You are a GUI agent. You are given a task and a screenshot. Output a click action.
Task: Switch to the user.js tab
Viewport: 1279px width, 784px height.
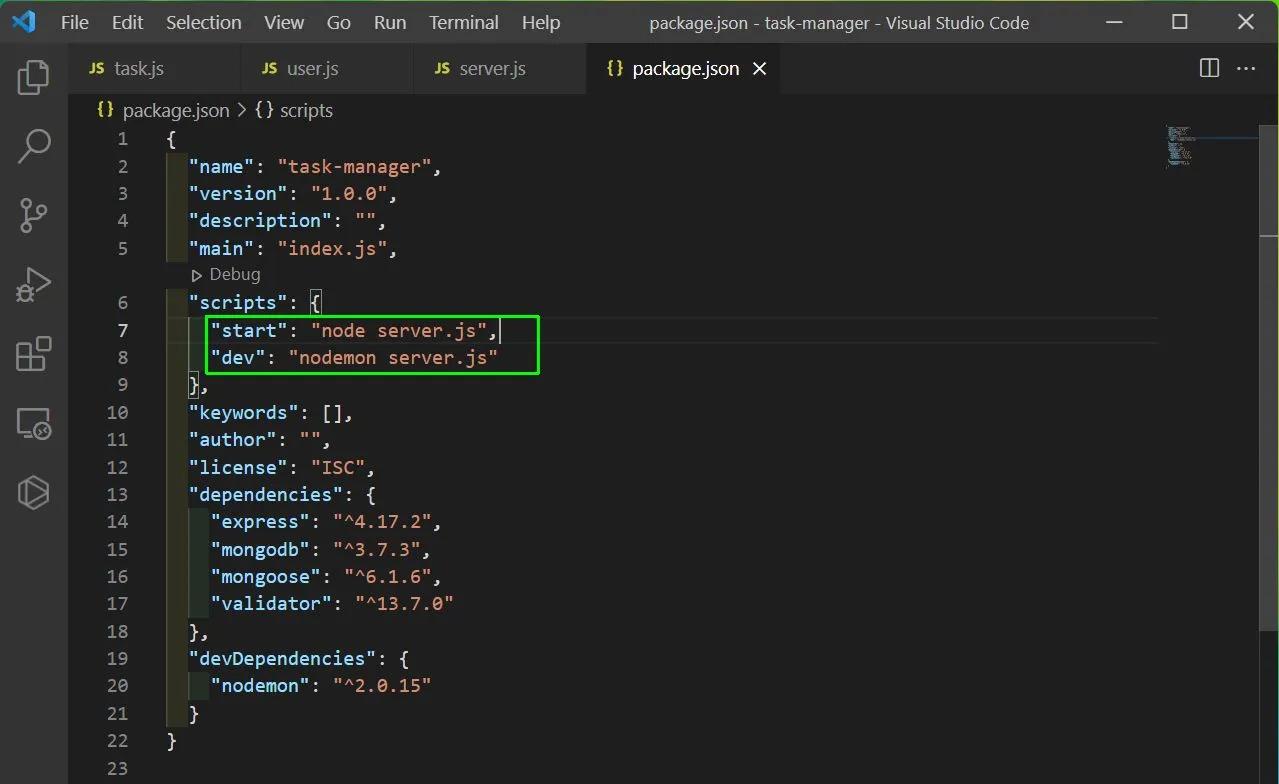(x=327, y=68)
